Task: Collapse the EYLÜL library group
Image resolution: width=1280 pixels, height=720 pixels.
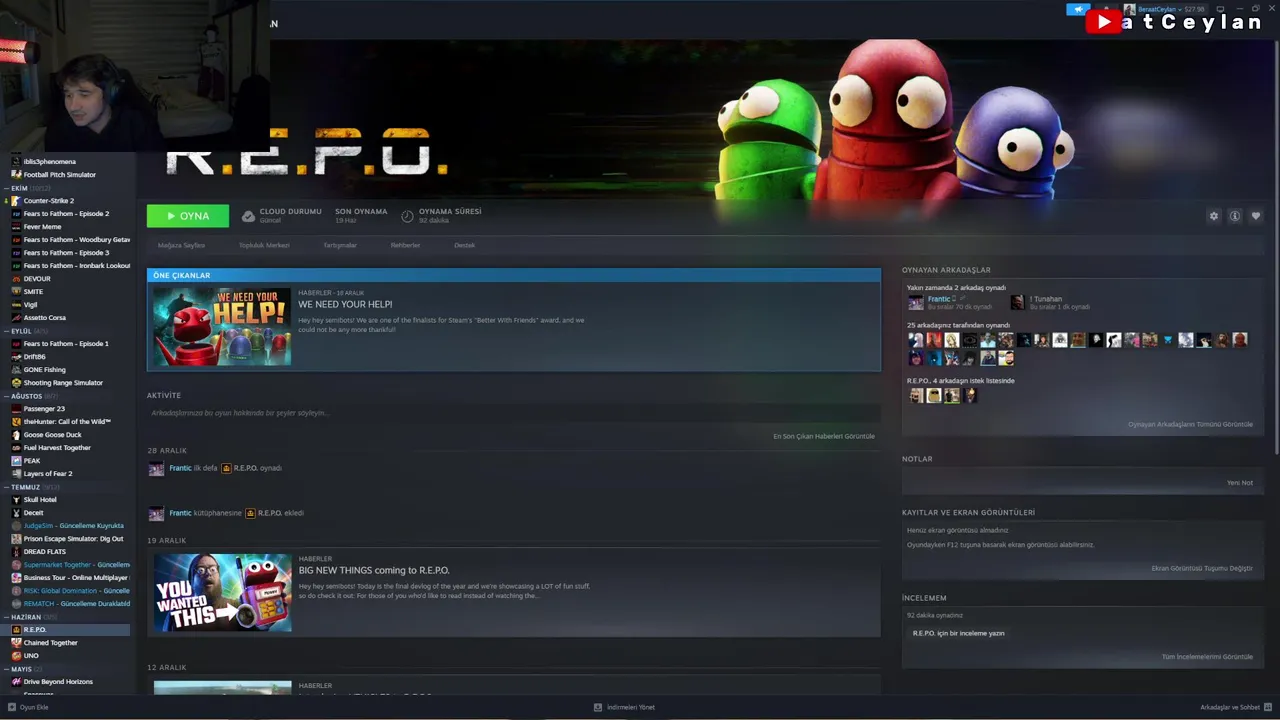Action: pos(8,331)
